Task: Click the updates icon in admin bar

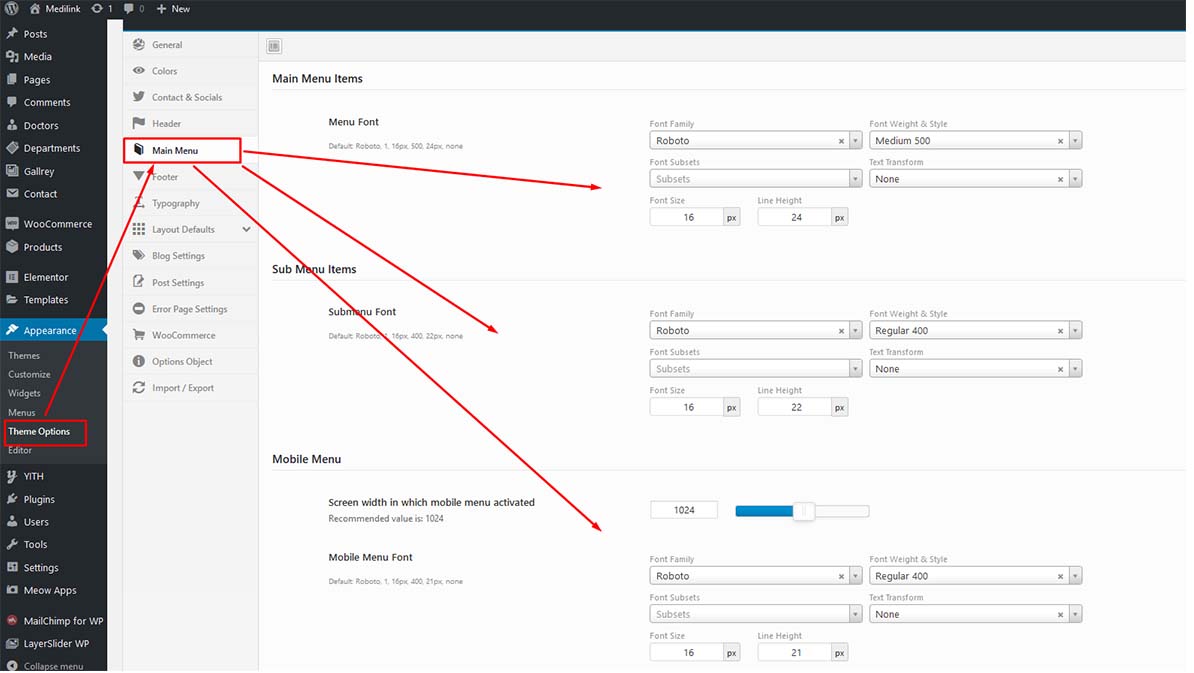Action: pos(97,8)
